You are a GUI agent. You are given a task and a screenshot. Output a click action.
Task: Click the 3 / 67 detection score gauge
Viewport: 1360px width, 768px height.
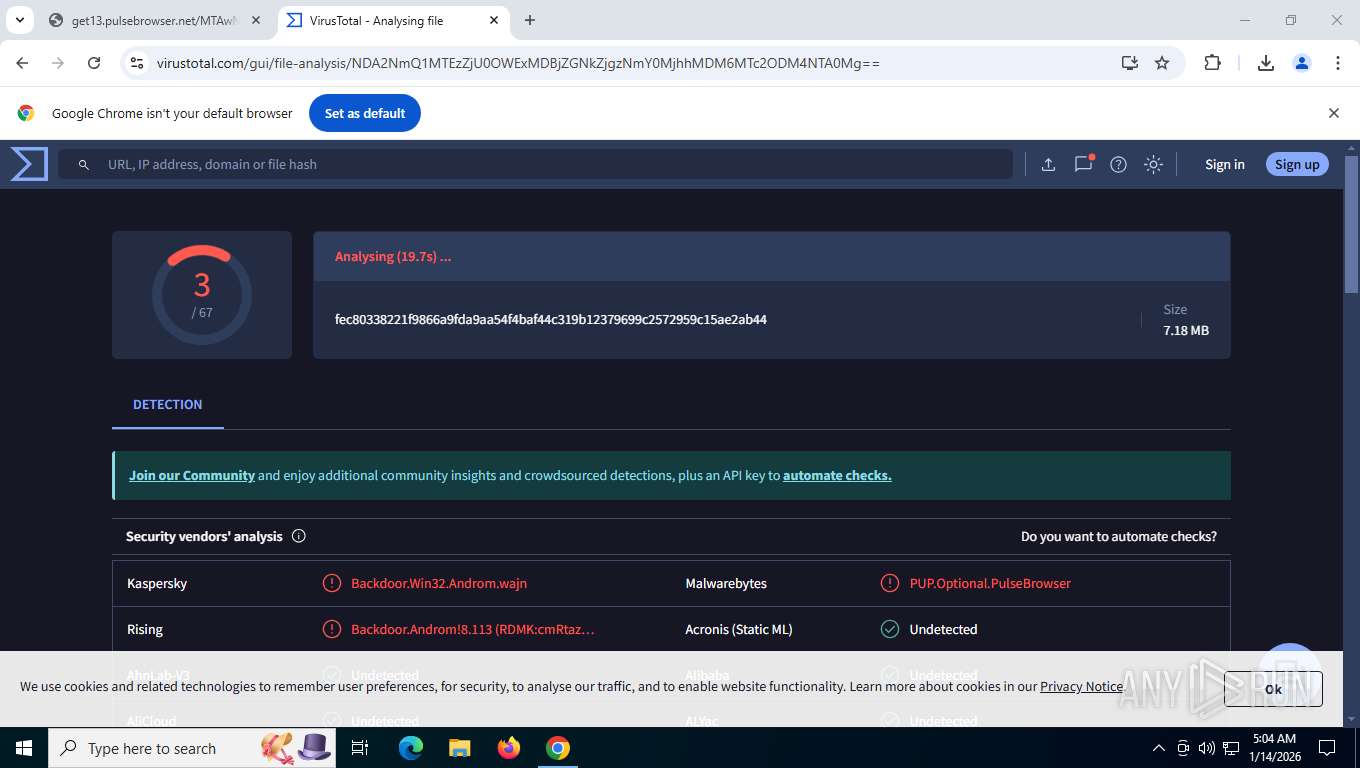[202, 295]
